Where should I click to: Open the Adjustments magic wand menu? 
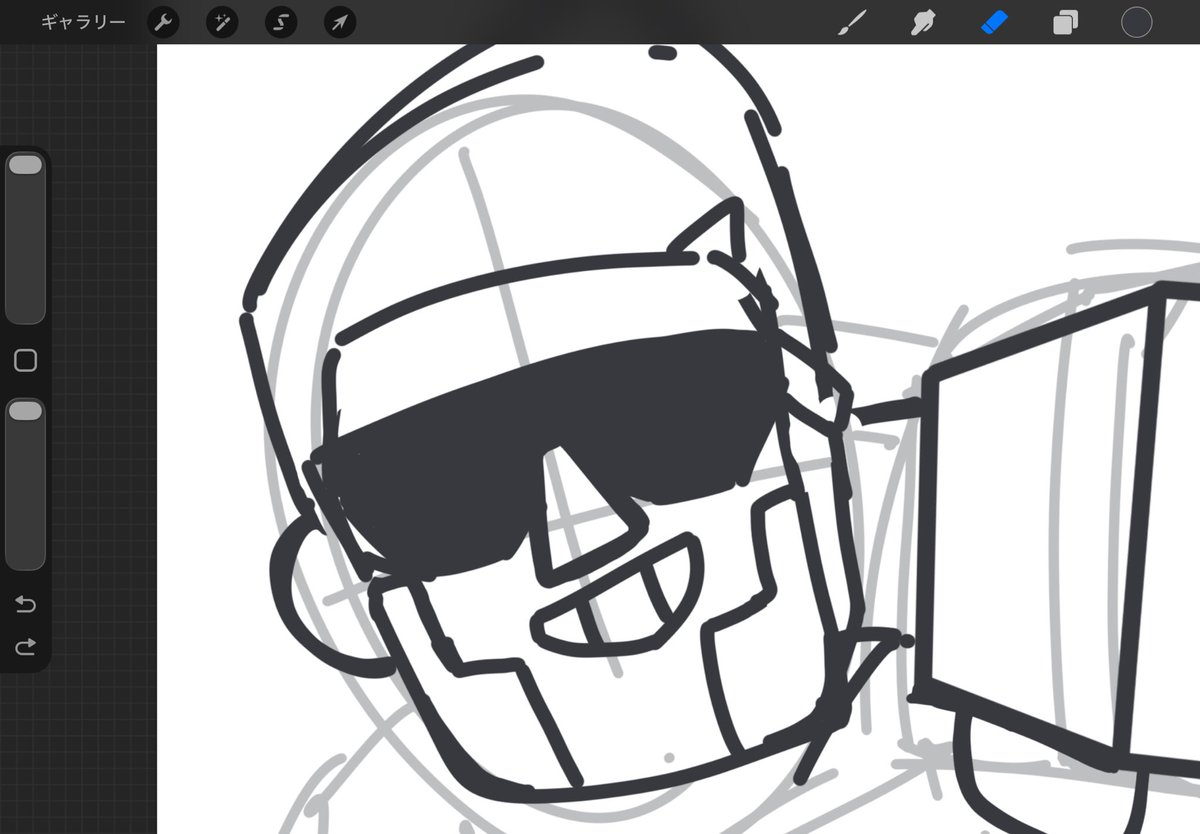click(x=222, y=22)
